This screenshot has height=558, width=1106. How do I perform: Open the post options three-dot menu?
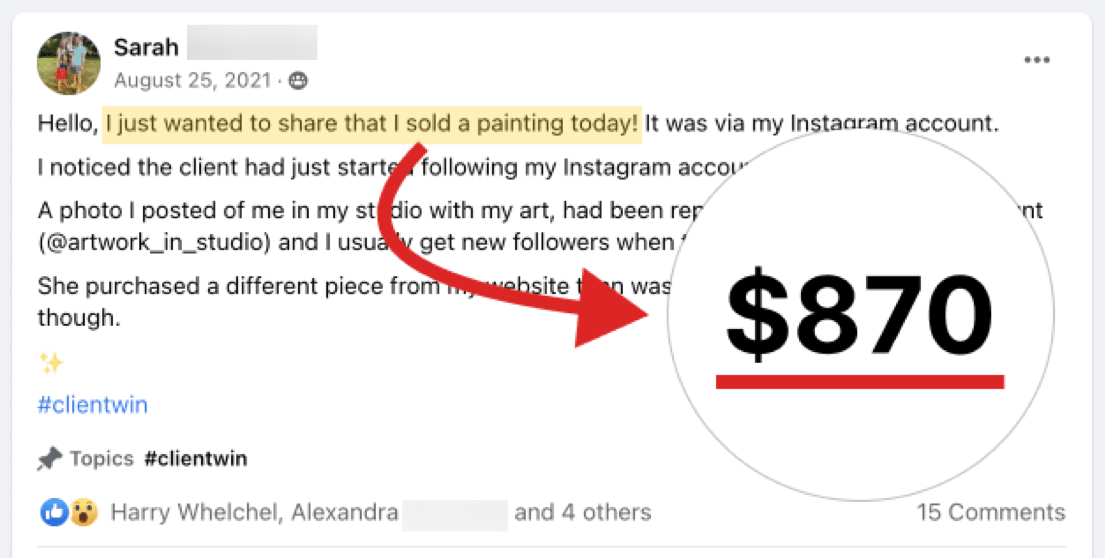pyautogui.click(x=1037, y=61)
